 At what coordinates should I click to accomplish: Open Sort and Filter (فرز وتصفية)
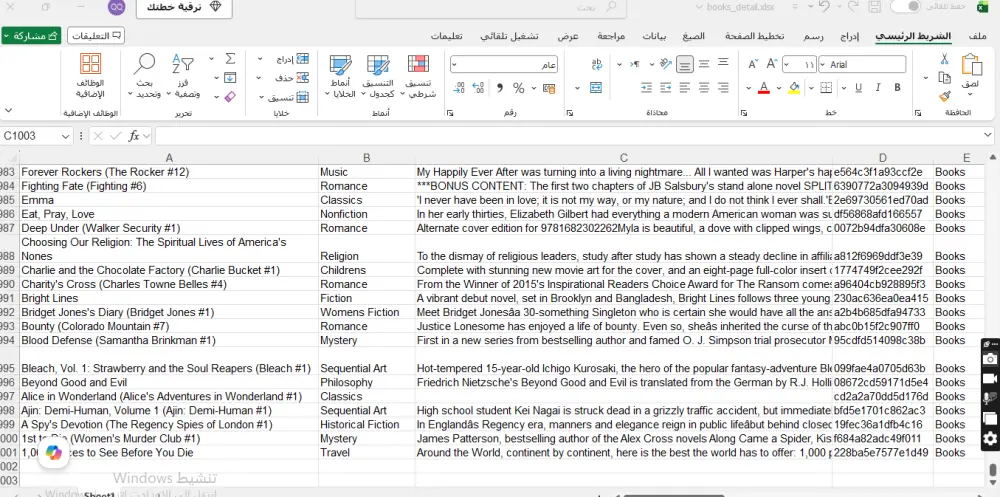click(182, 77)
